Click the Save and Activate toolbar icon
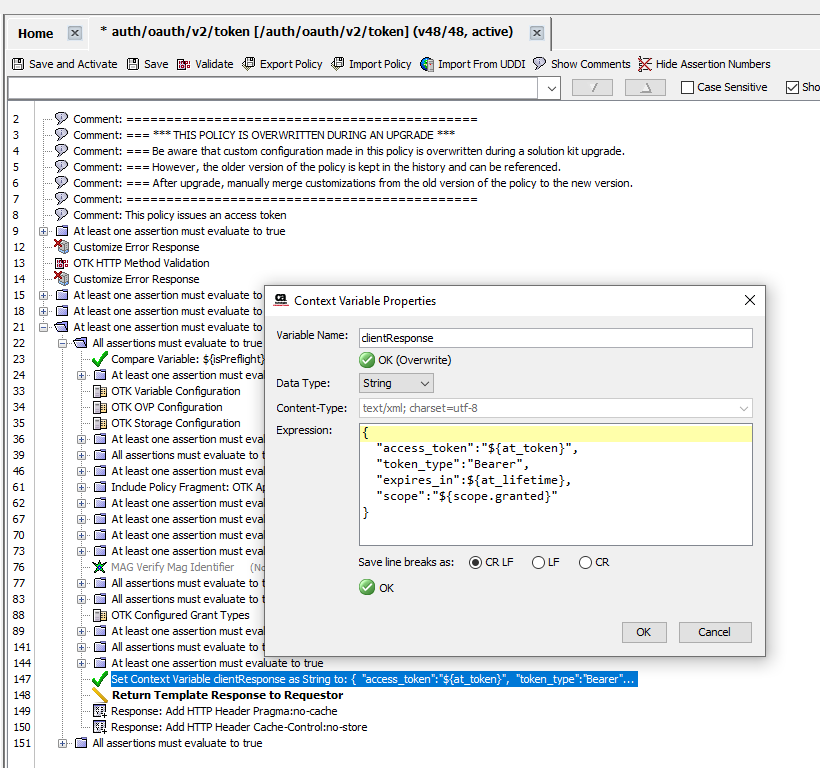Viewport: 820px width, 768px height. click(18, 64)
